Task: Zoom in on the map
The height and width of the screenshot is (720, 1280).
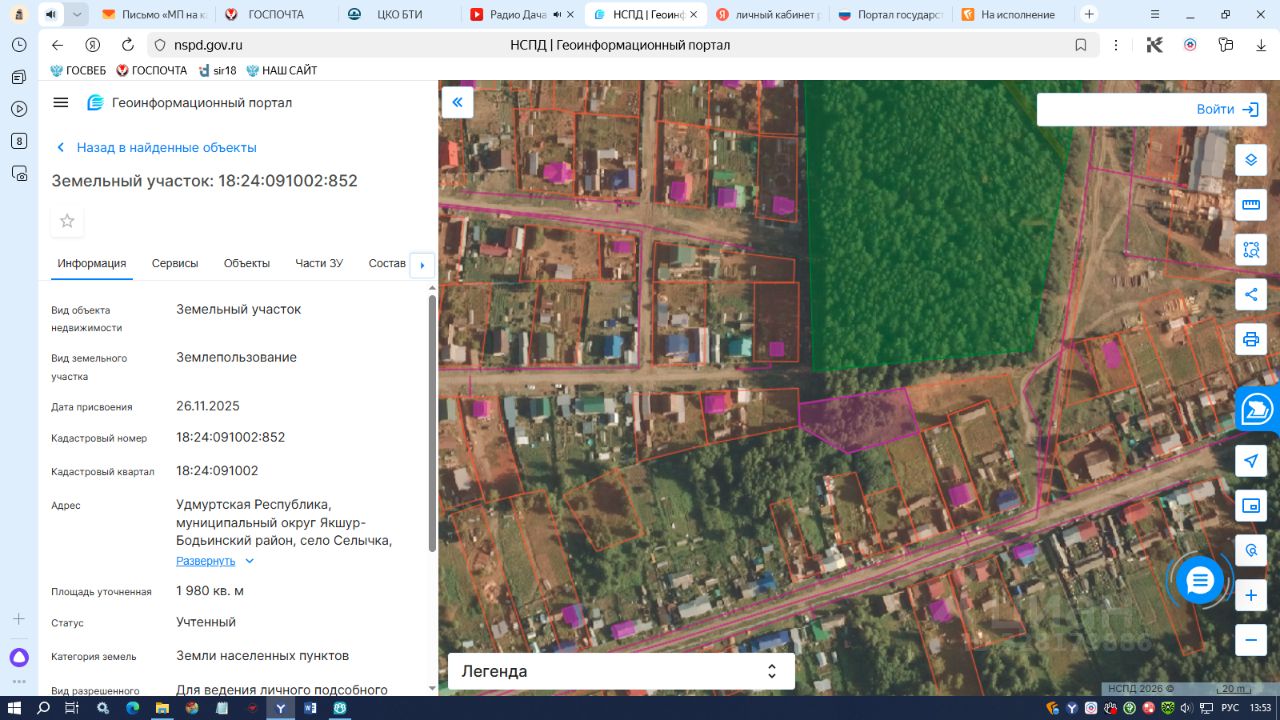Action: (x=1251, y=596)
